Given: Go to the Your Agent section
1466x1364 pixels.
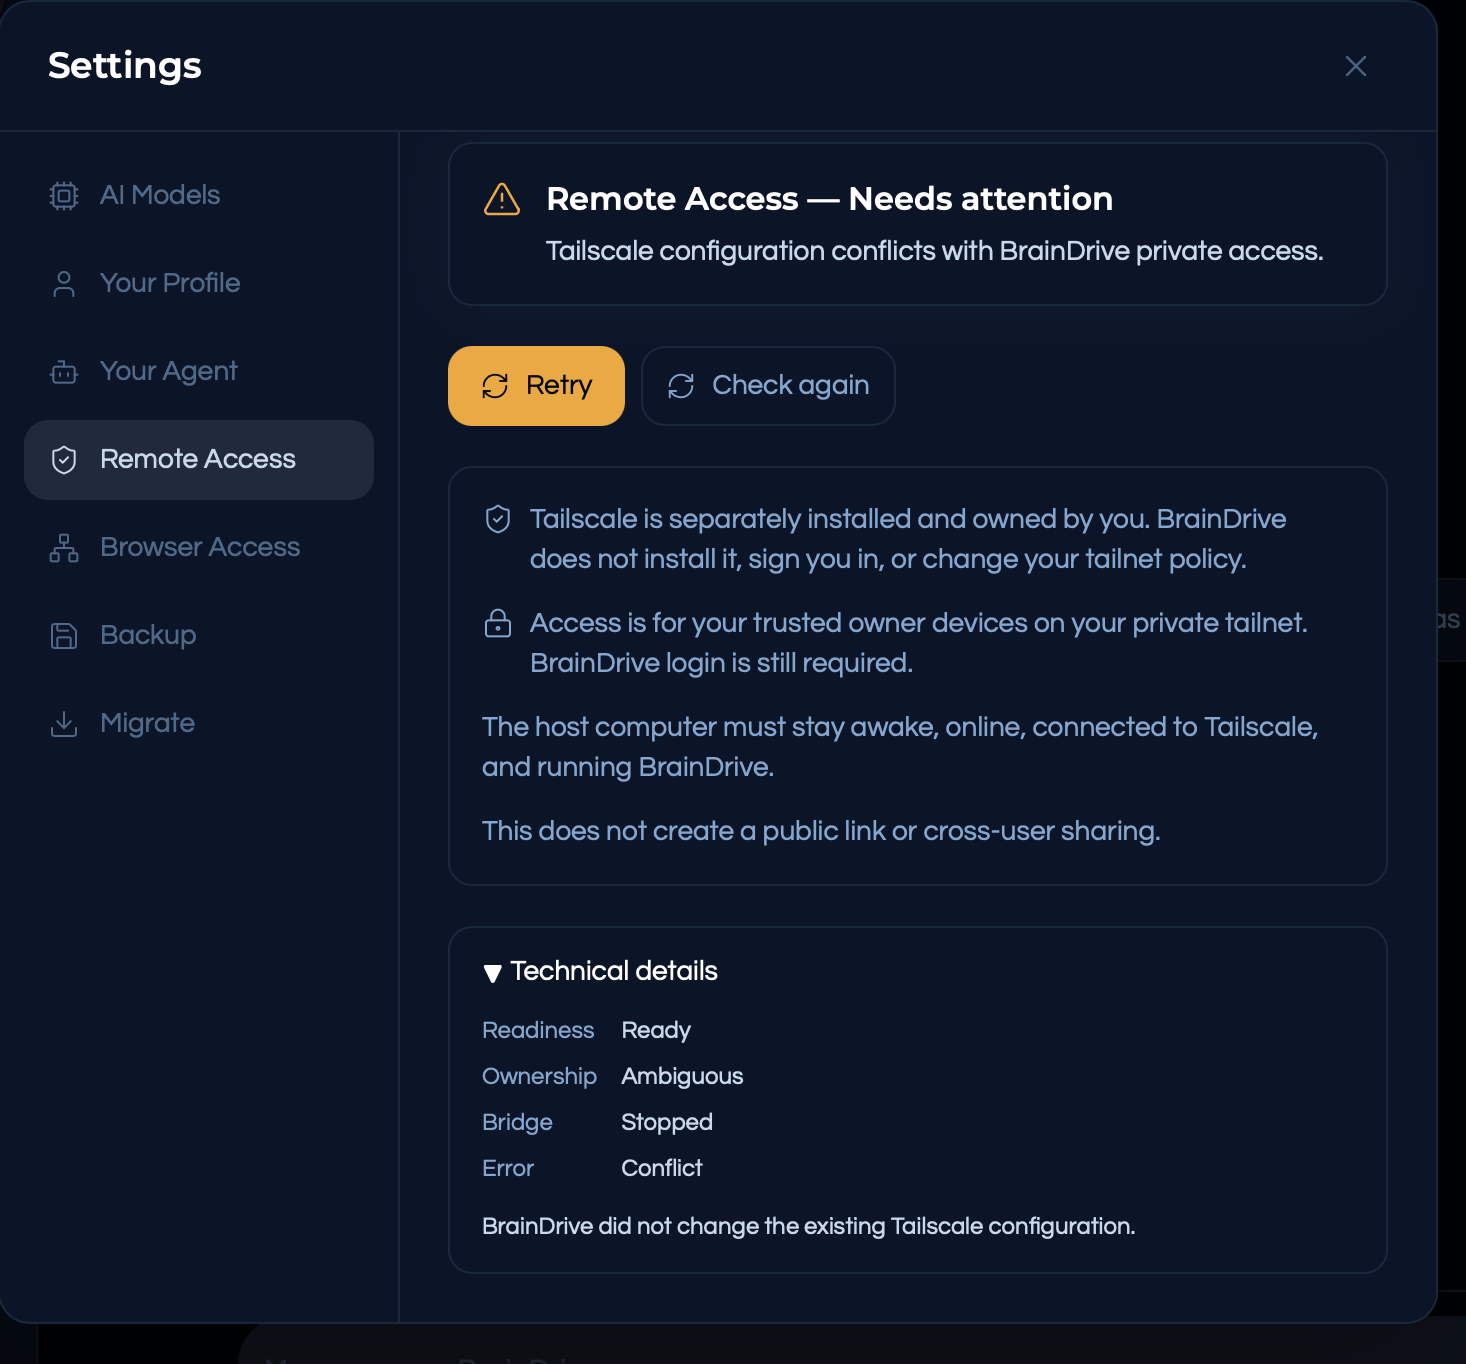Looking at the screenshot, I should (199, 371).
